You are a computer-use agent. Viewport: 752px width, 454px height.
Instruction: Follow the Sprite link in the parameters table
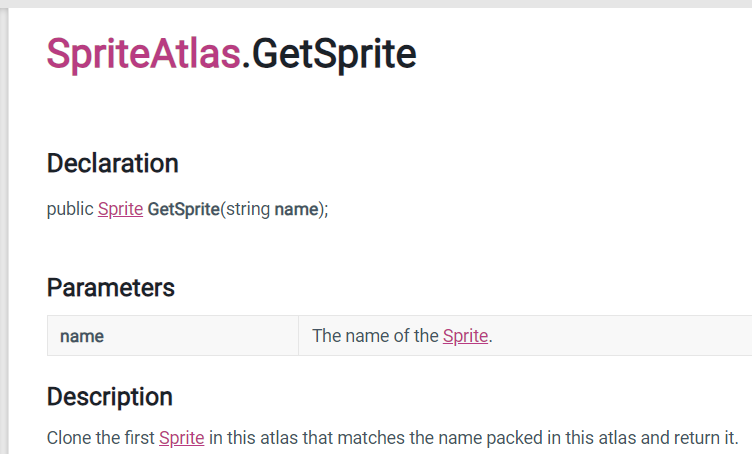[465, 336]
